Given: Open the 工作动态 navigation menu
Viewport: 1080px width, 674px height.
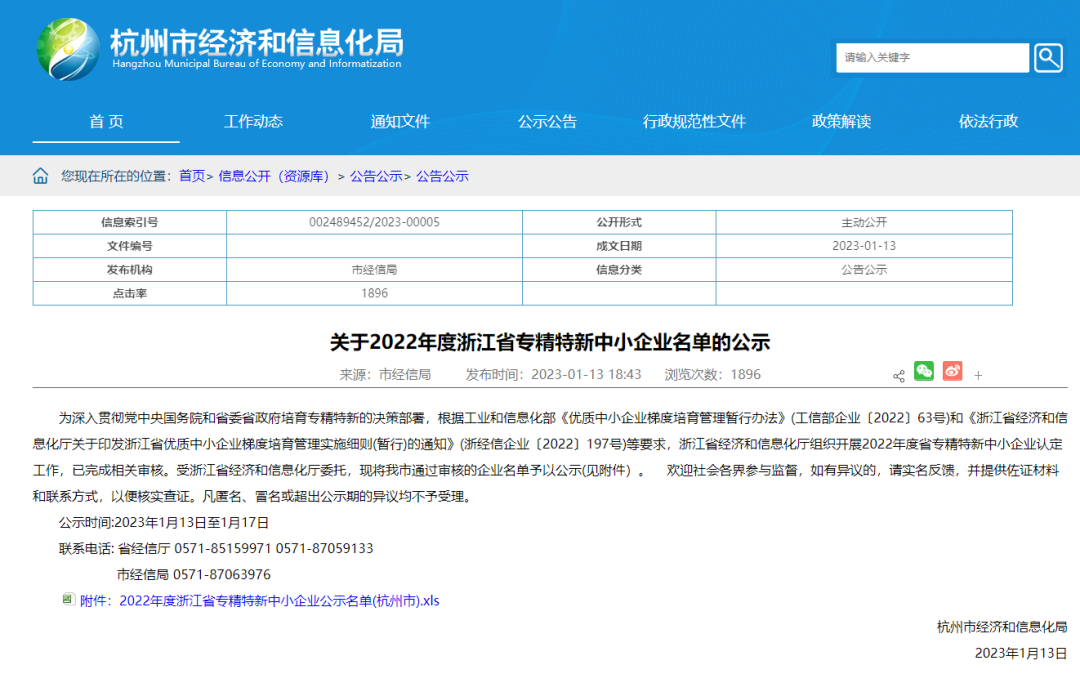Looking at the screenshot, I should point(253,121).
